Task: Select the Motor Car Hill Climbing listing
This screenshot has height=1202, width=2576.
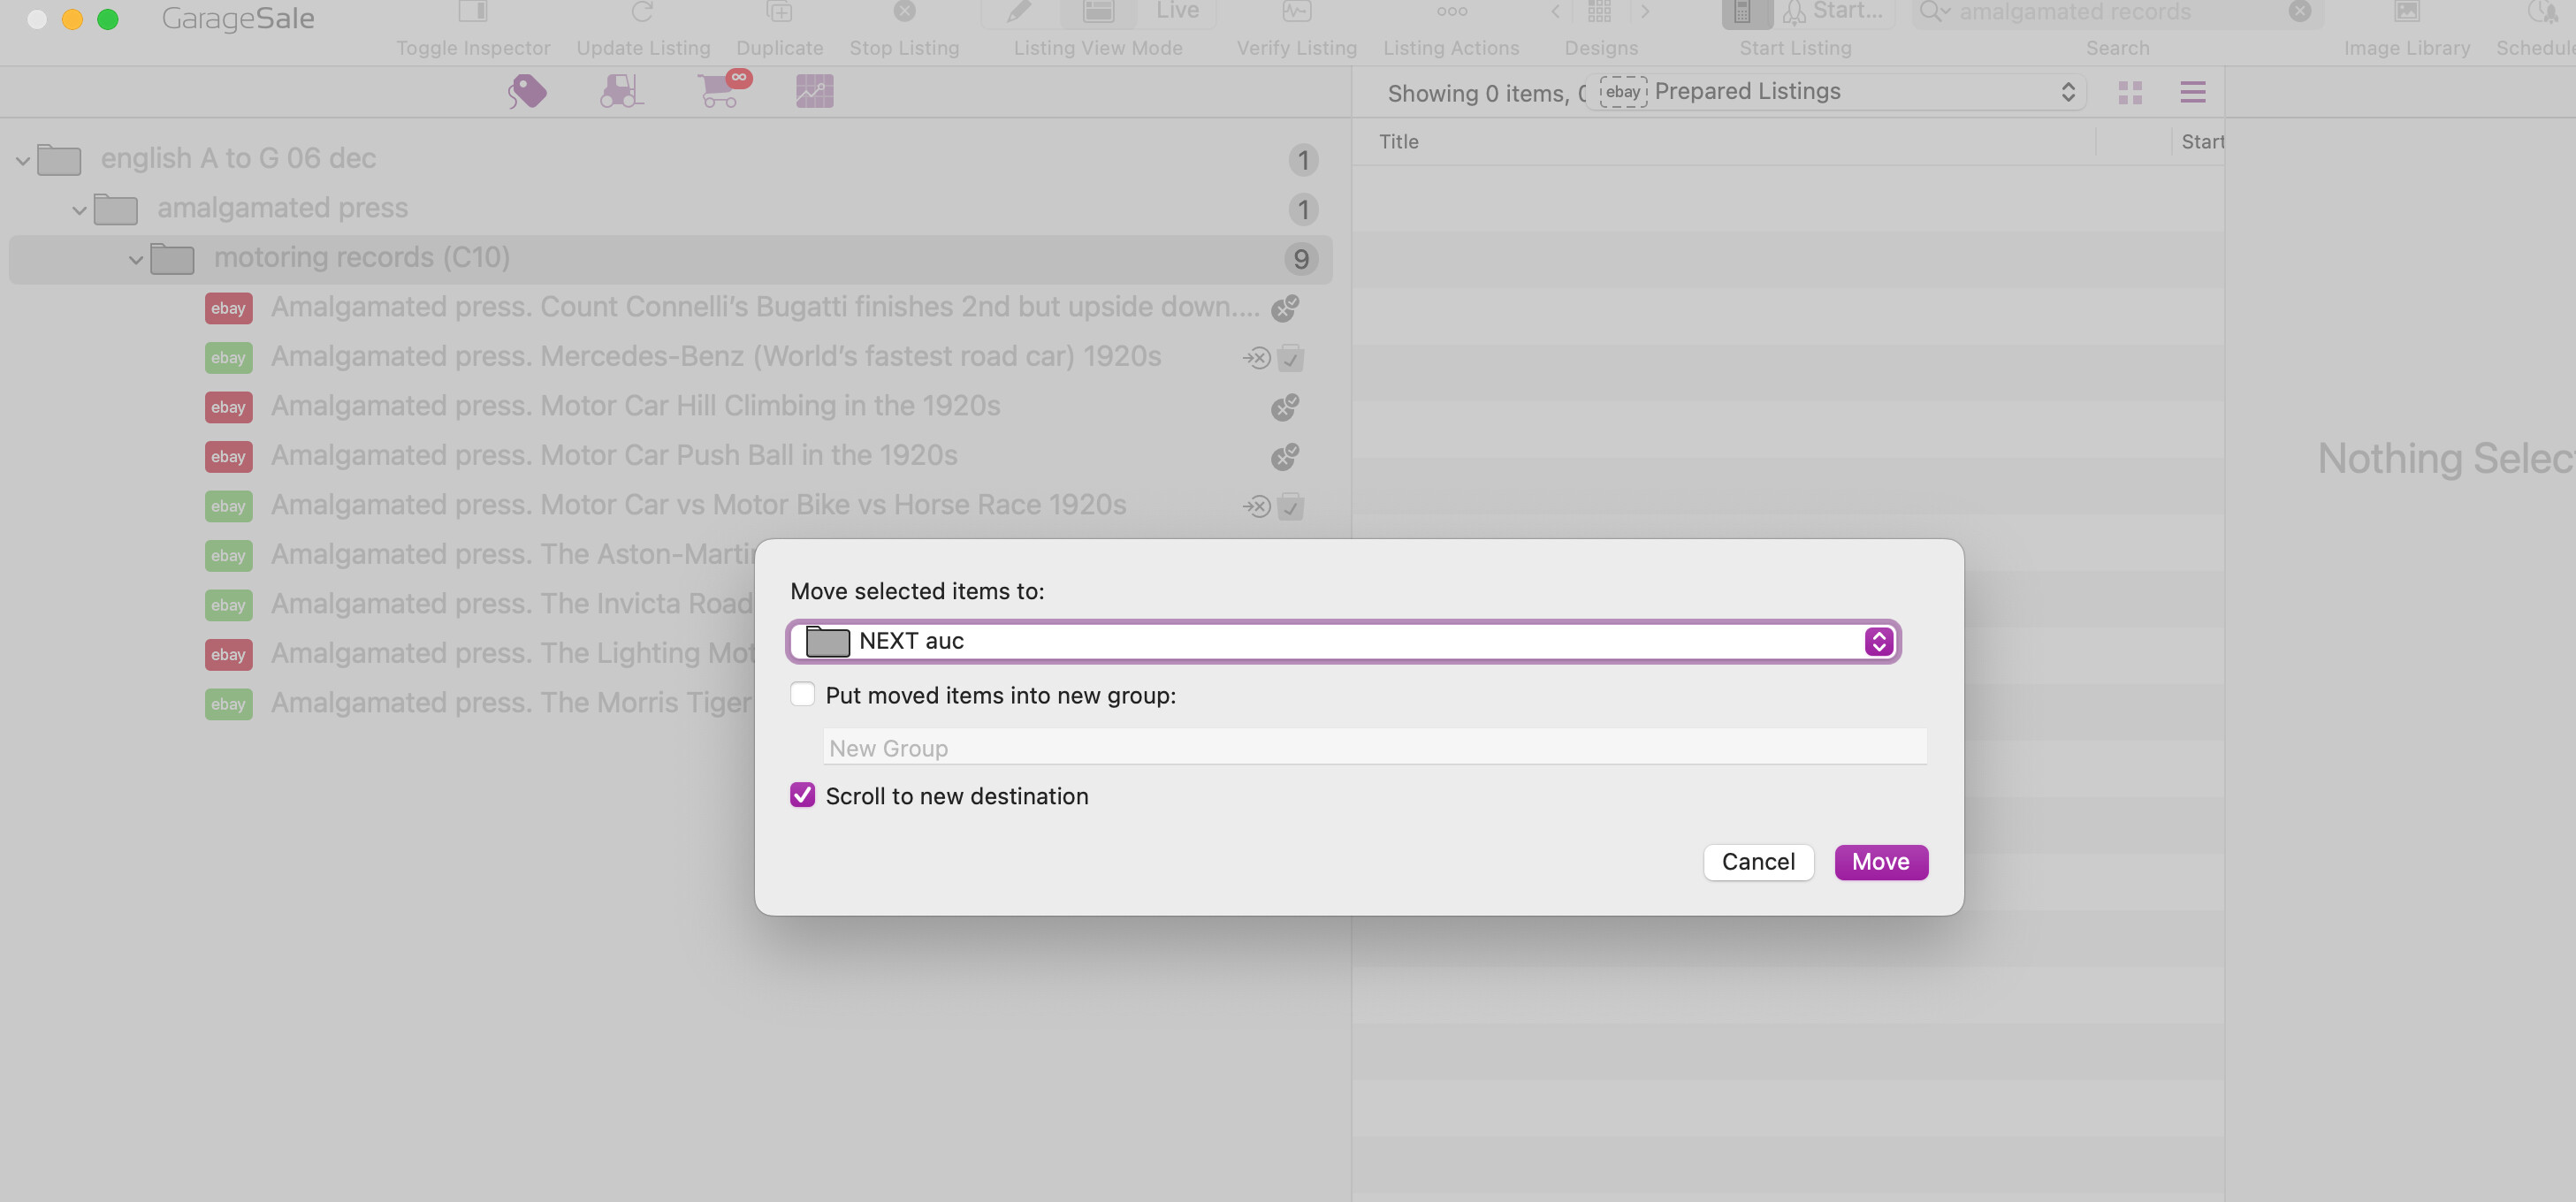Action: [x=635, y=406]
